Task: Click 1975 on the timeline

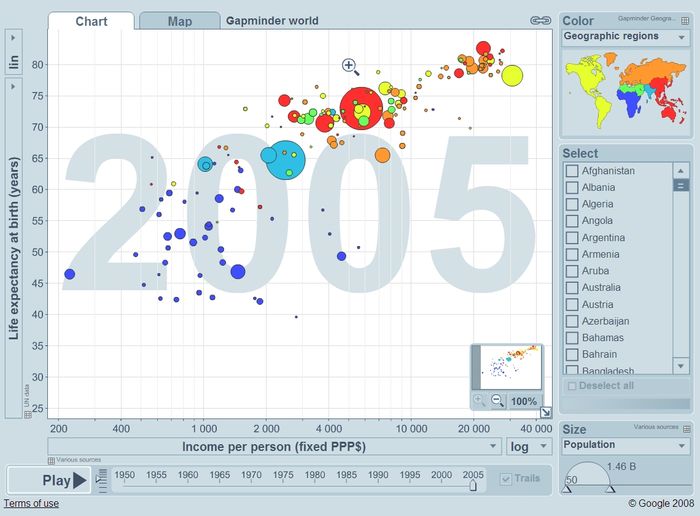Action: point(283,475)
